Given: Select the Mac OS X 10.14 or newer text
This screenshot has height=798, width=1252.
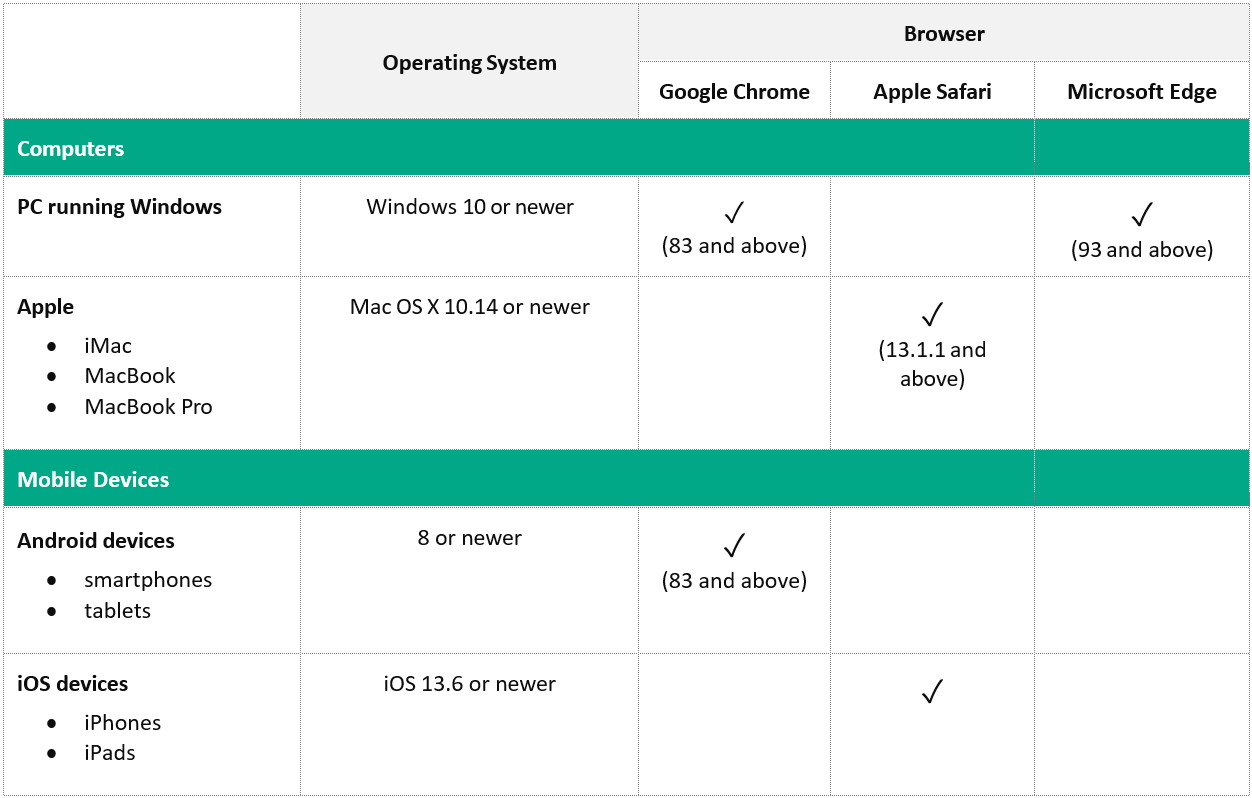Looking at the screenshot, I should point(470,307).
